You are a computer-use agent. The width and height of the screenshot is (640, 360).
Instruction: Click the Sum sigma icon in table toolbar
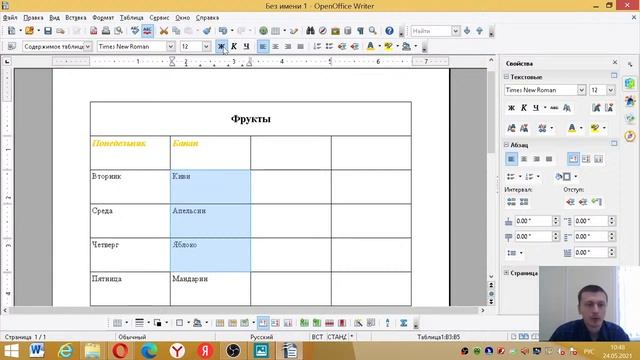coord(404,323)
